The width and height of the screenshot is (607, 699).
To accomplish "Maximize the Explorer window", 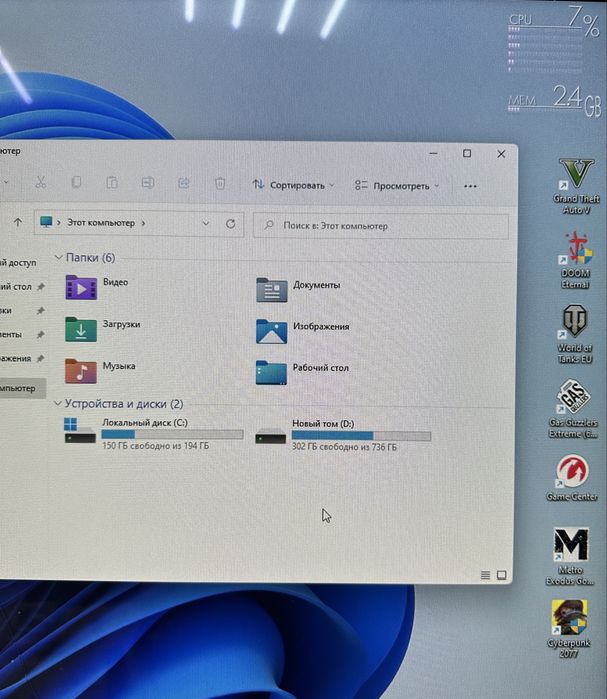I will (467, 153).
